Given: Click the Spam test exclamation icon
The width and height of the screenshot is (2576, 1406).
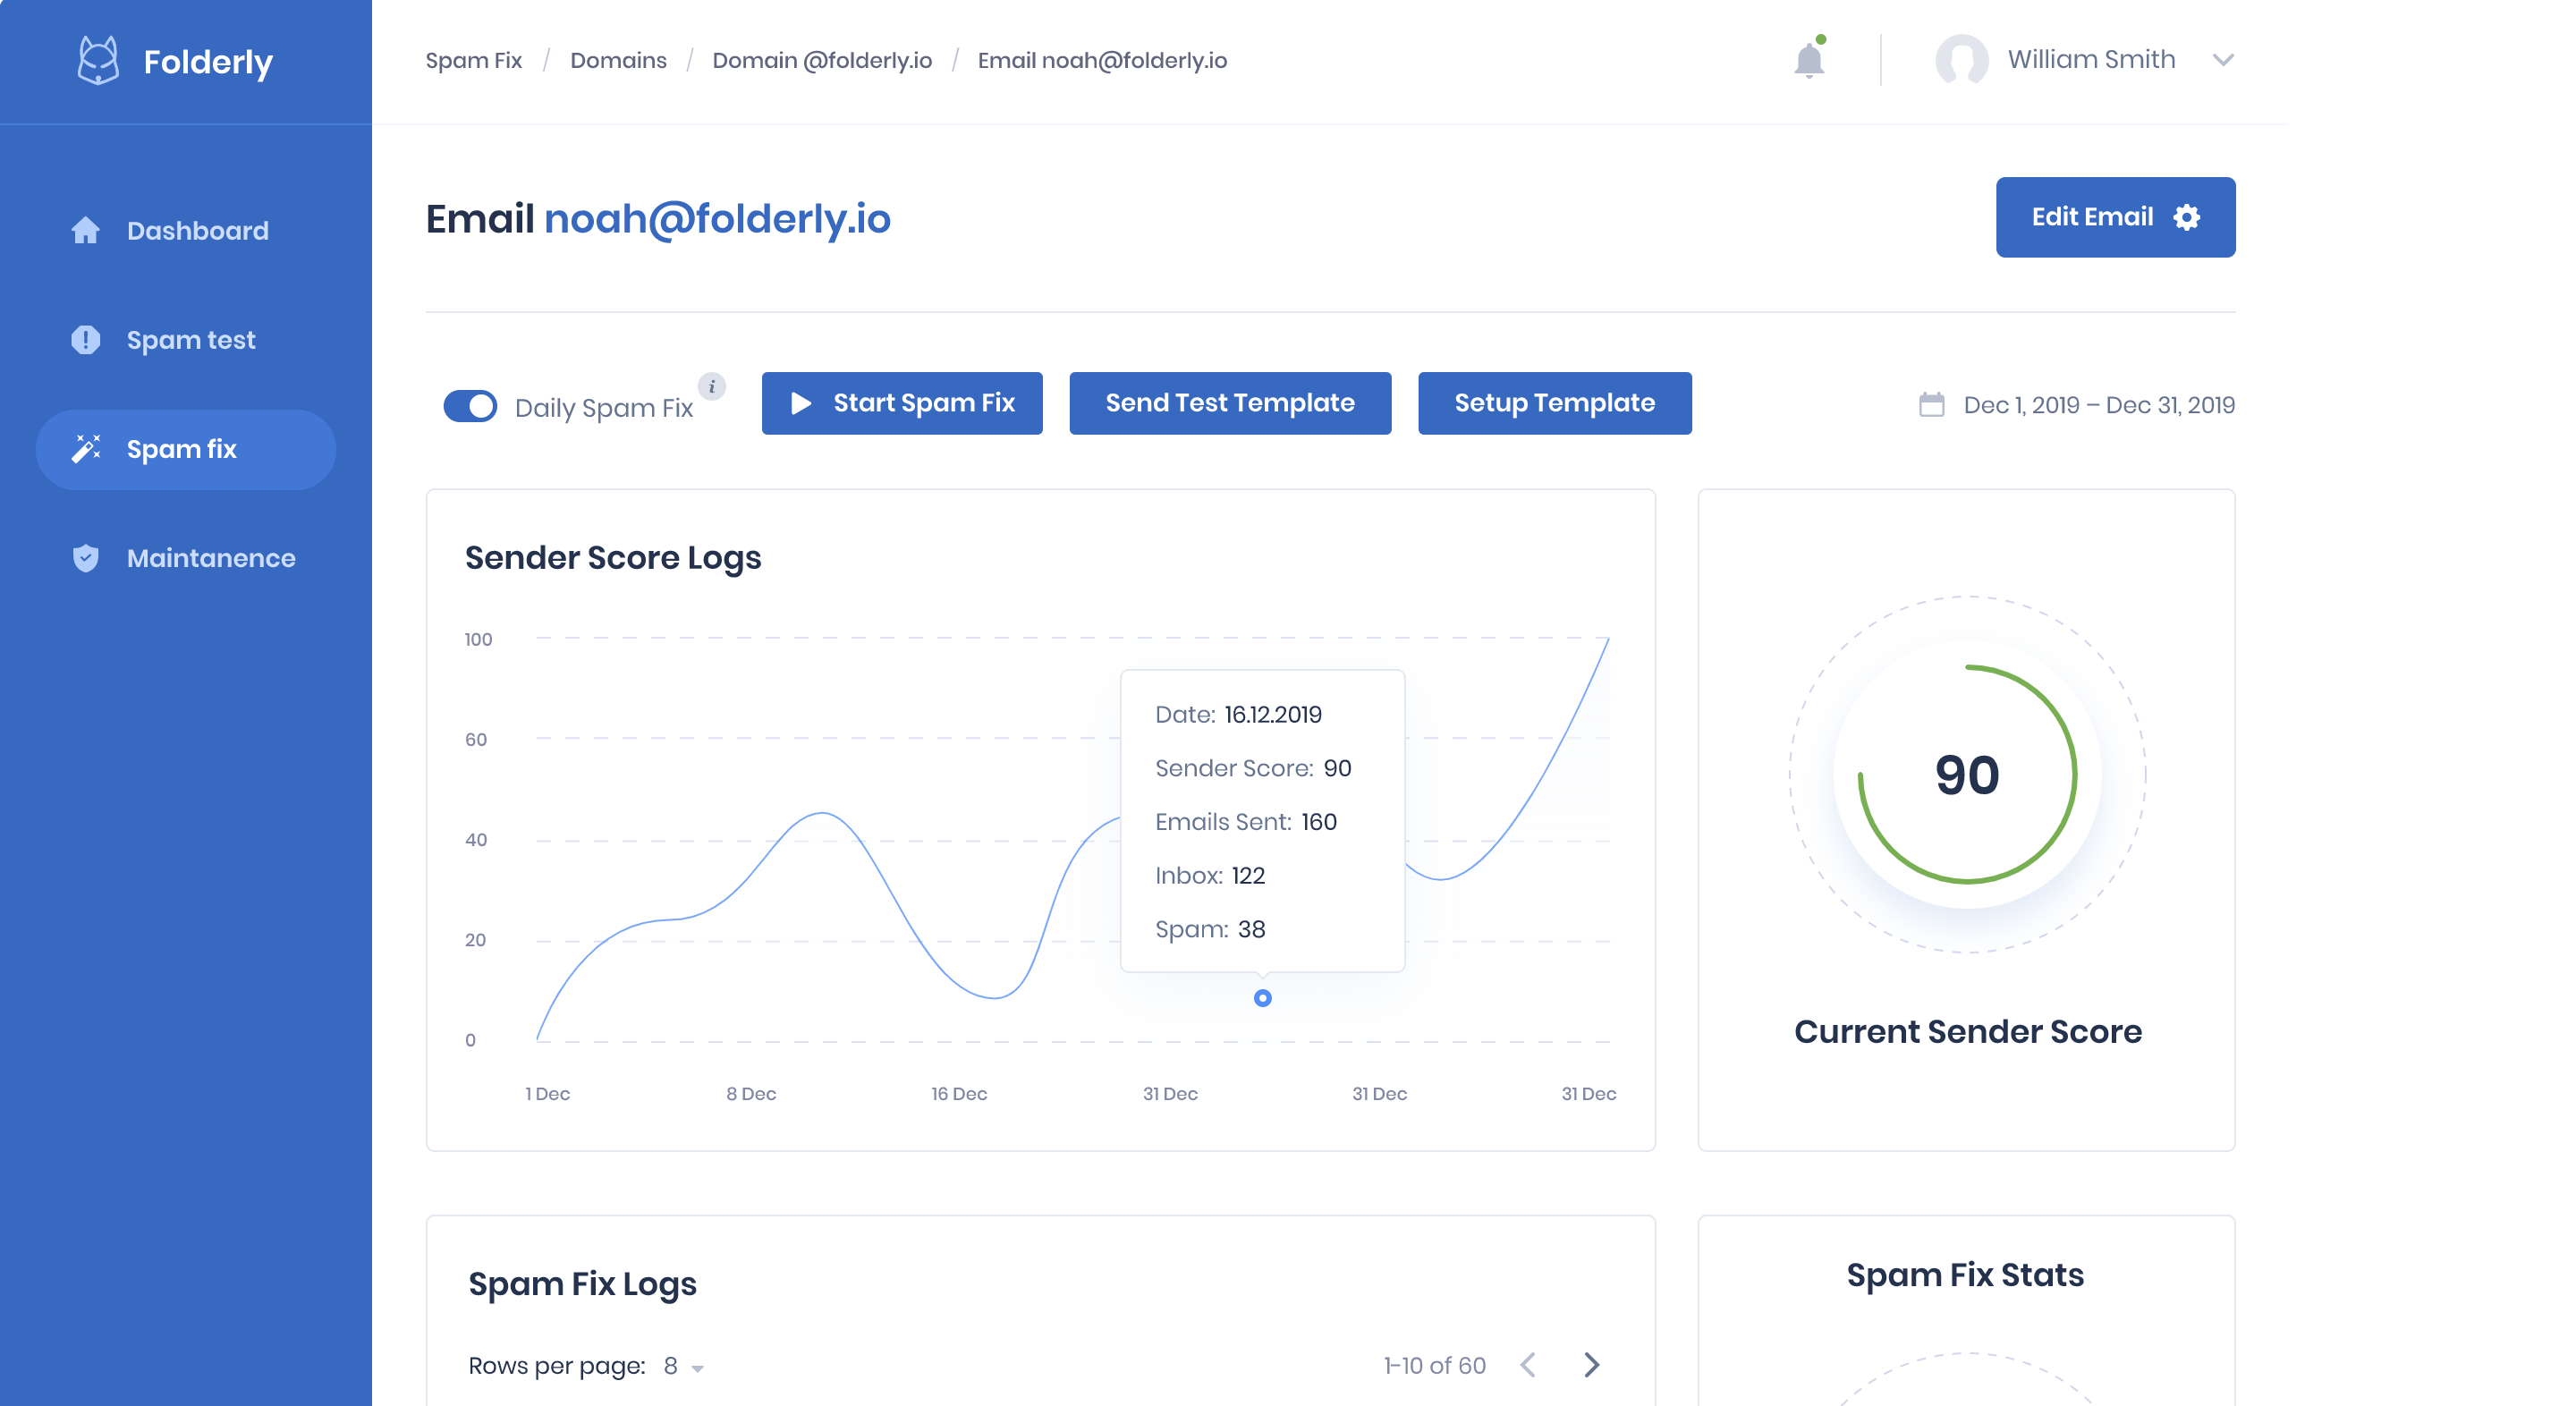Looking at the screenshot, I should click(86, 340).
